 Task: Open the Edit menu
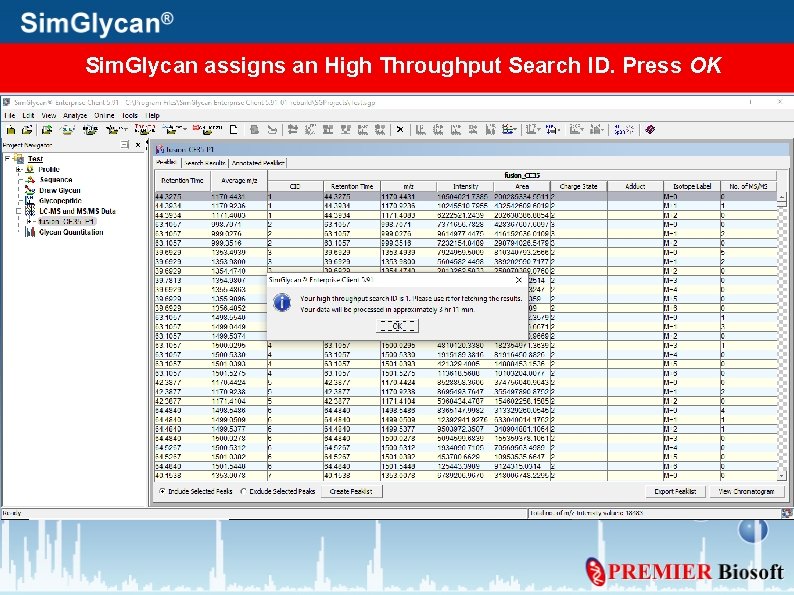28,115
